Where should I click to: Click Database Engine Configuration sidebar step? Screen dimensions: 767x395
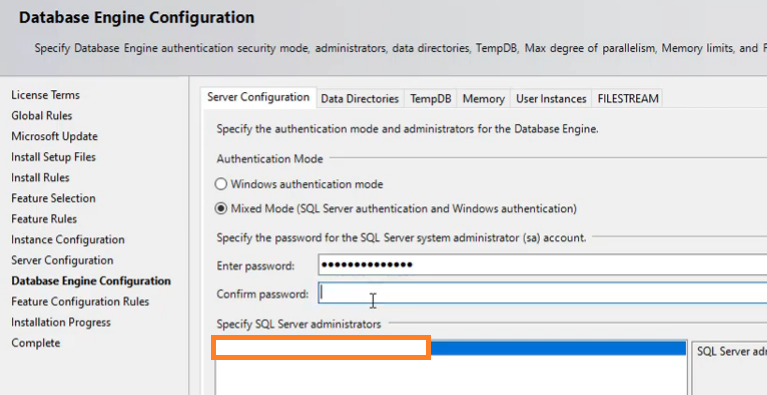point(91,281)
